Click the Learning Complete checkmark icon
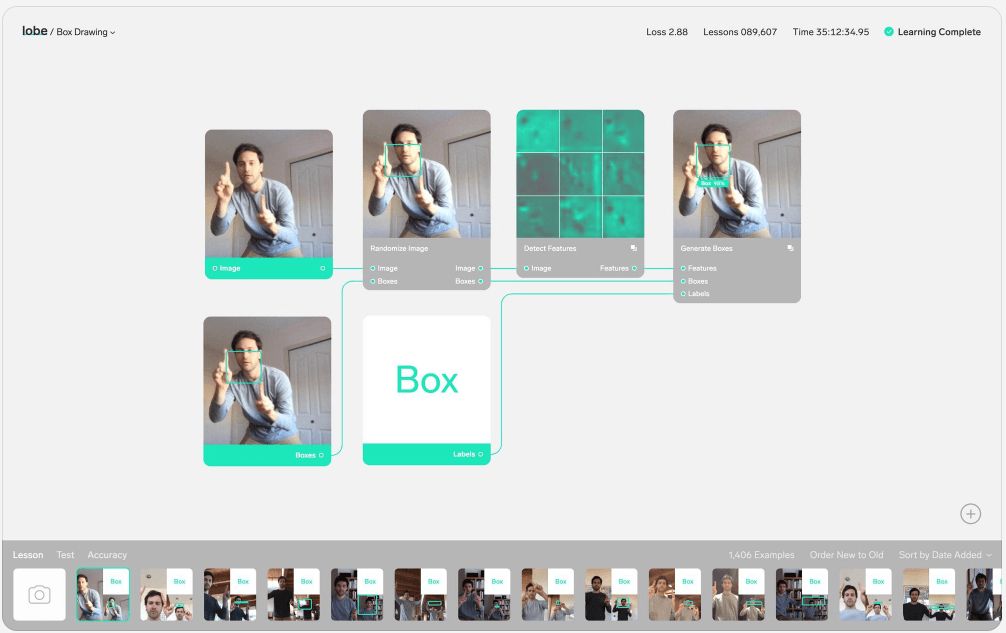 tap(889, 32)
